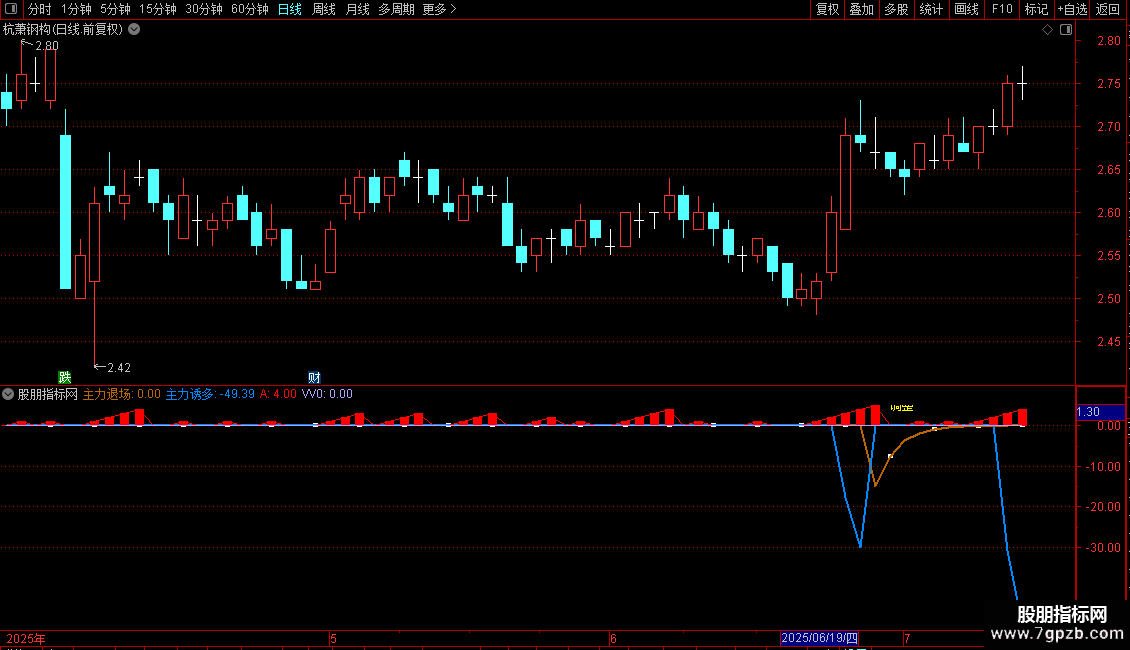The image size is (1130, 650).
Task: Click the green 跌 marker icon
Action: [65, 378]
